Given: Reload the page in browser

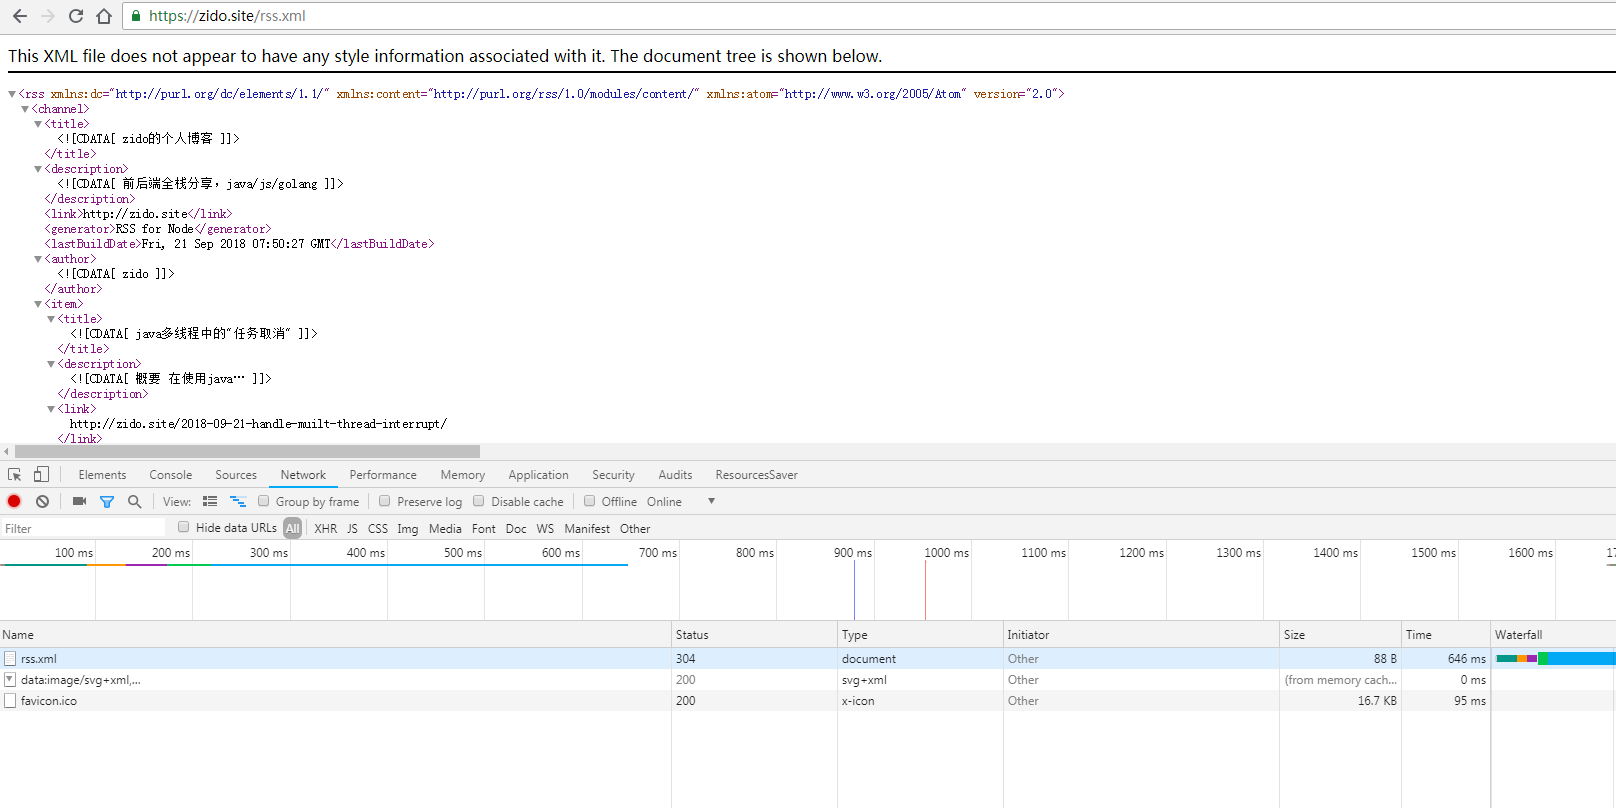Looking at the screenshot, I should [x=76, y=16].
